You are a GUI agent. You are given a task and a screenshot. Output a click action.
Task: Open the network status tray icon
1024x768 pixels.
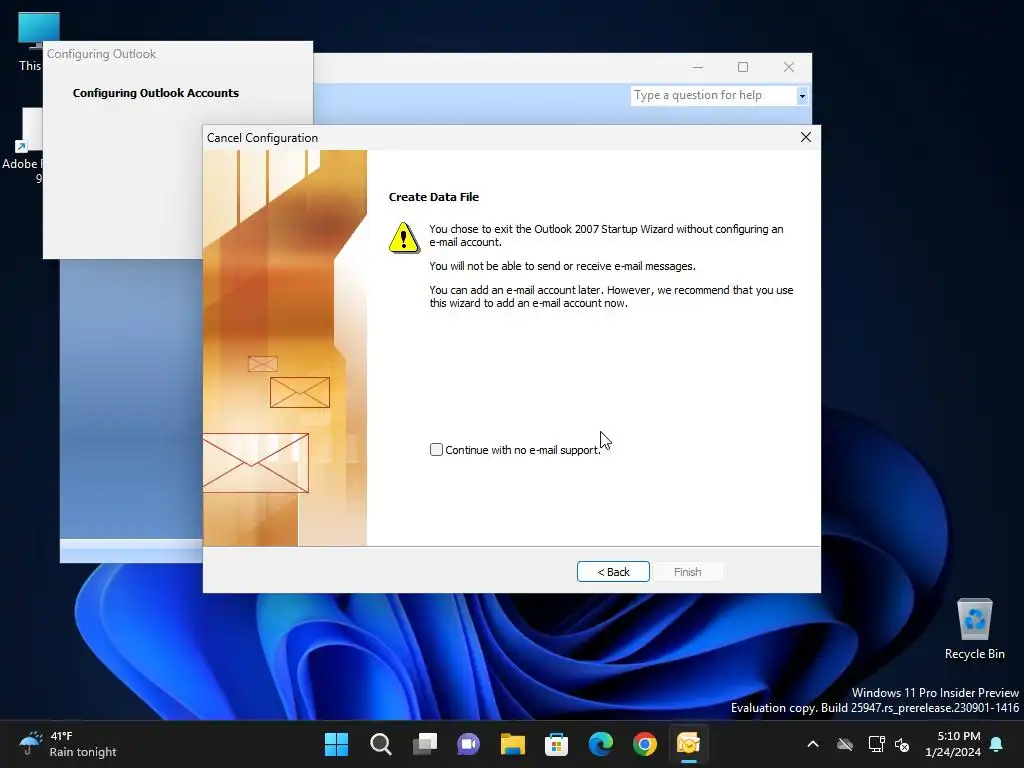876,744
